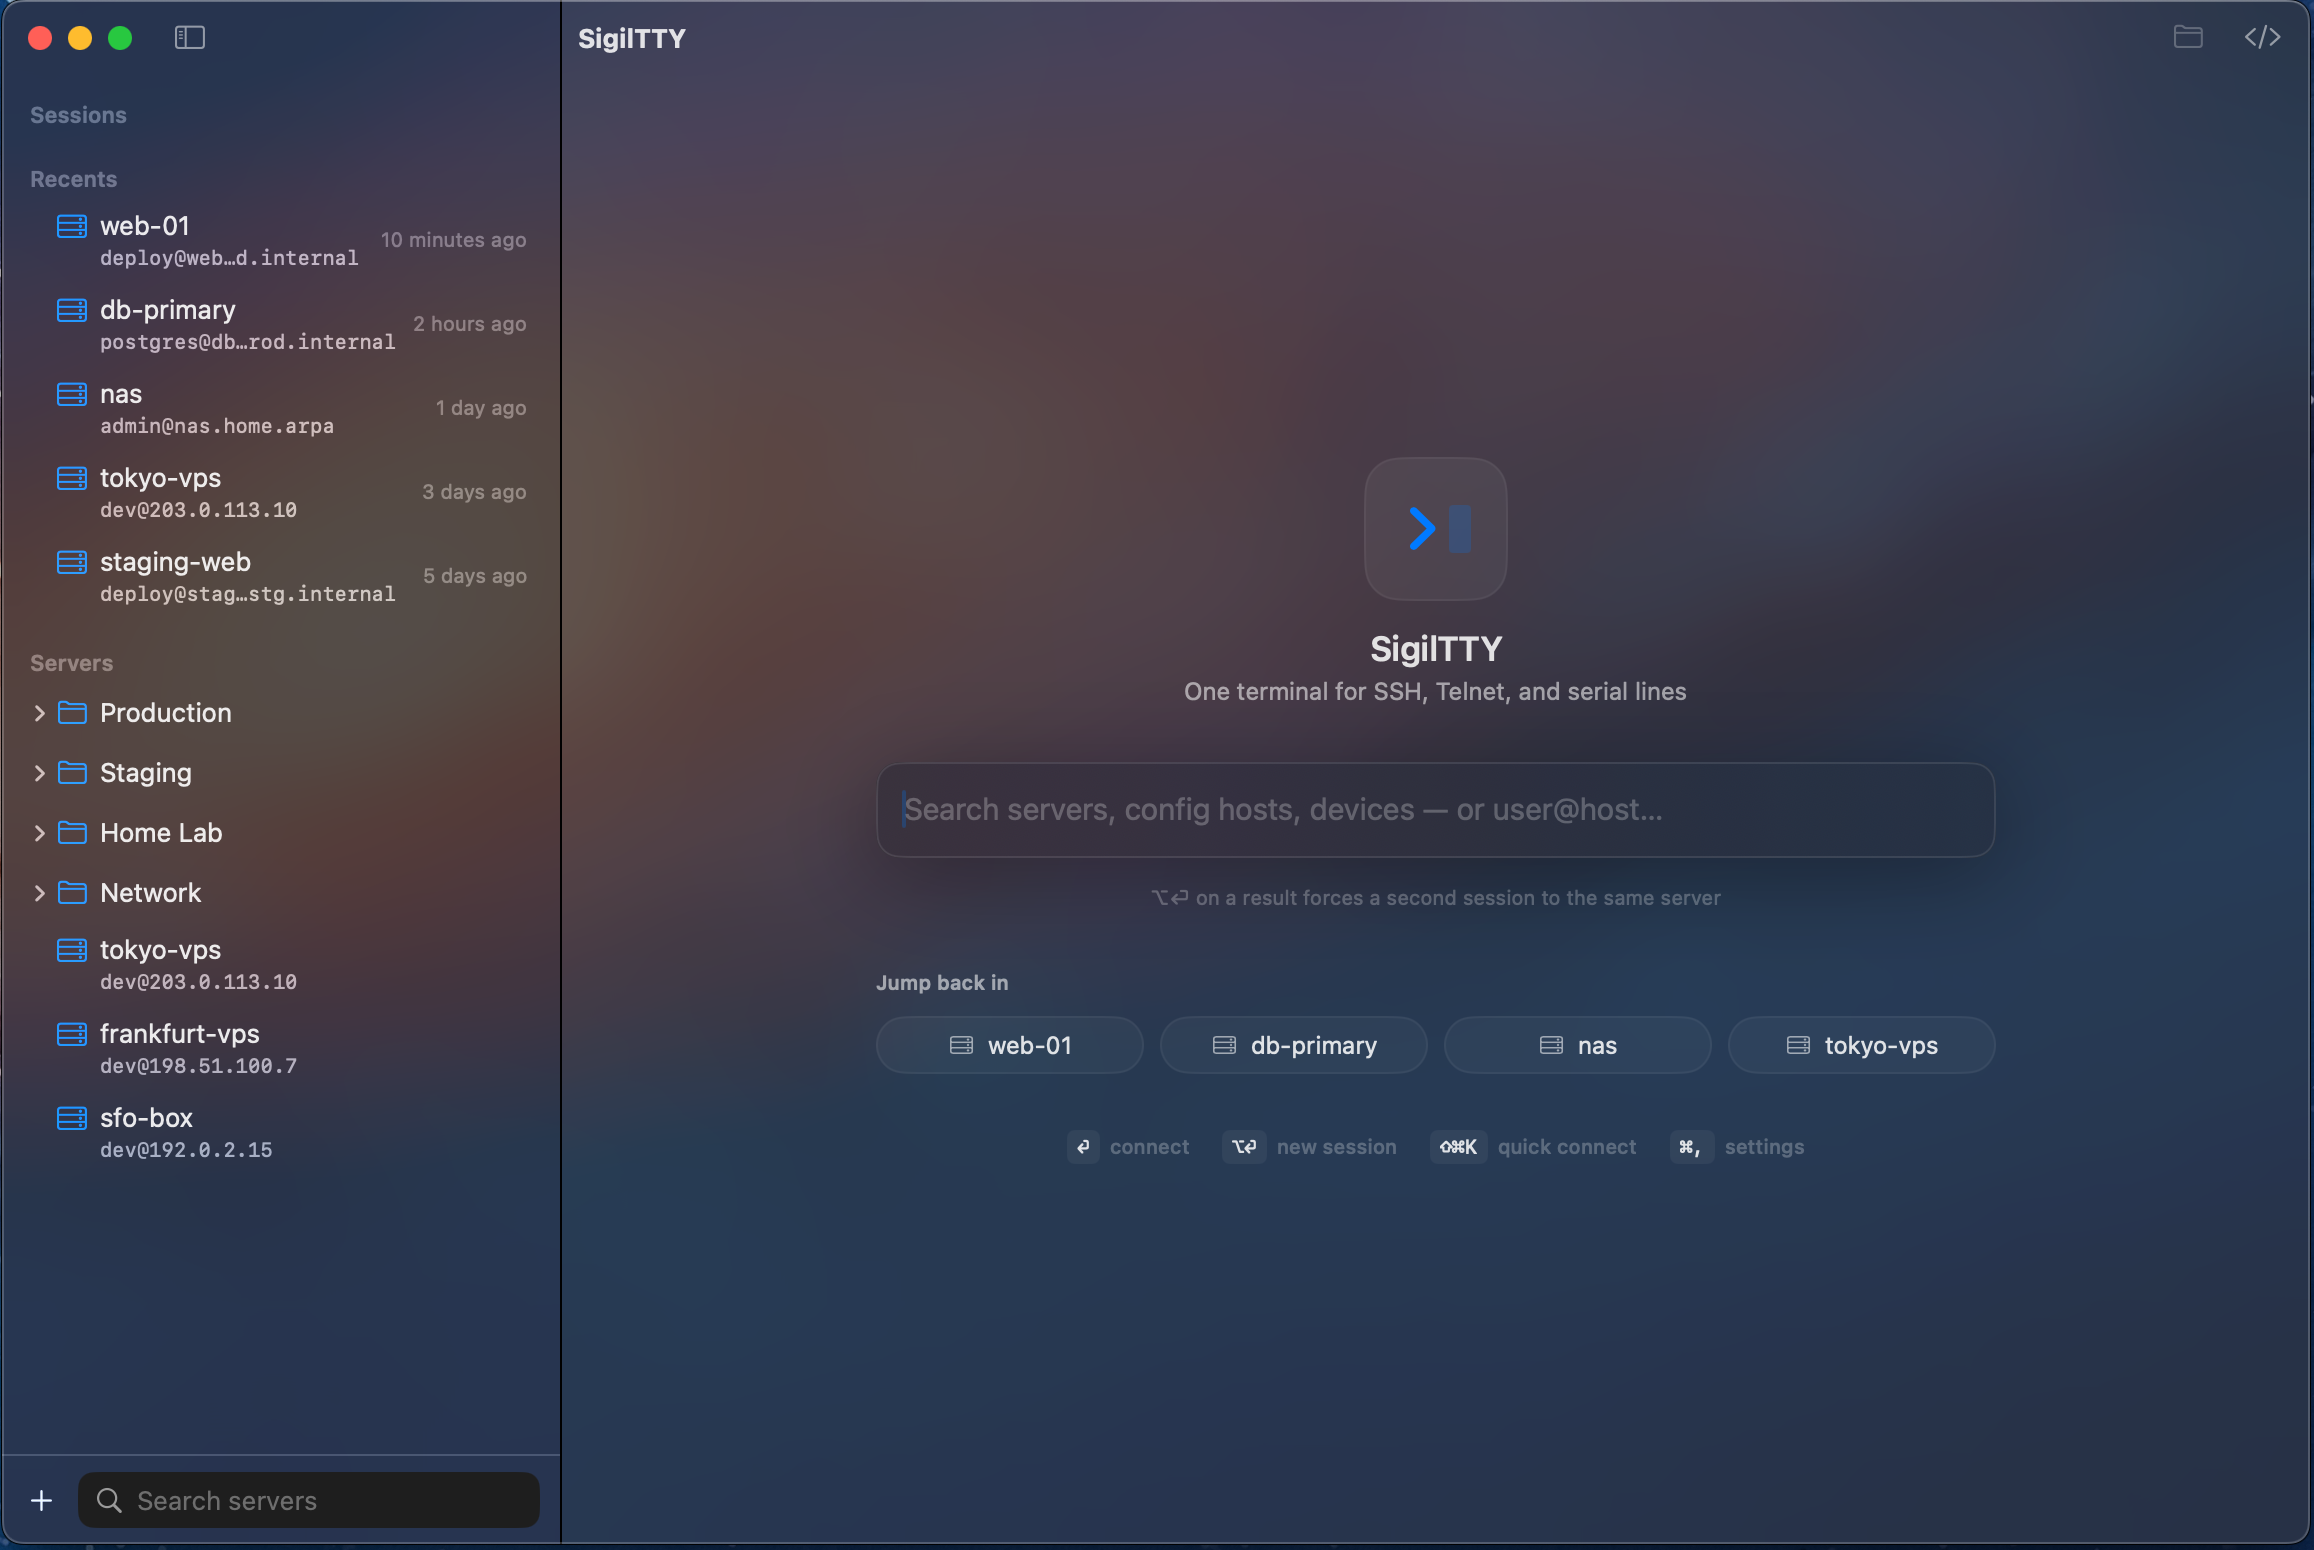
Task: Open recent tokyo-vps from 3 days ago
Action: coord(282,493)
